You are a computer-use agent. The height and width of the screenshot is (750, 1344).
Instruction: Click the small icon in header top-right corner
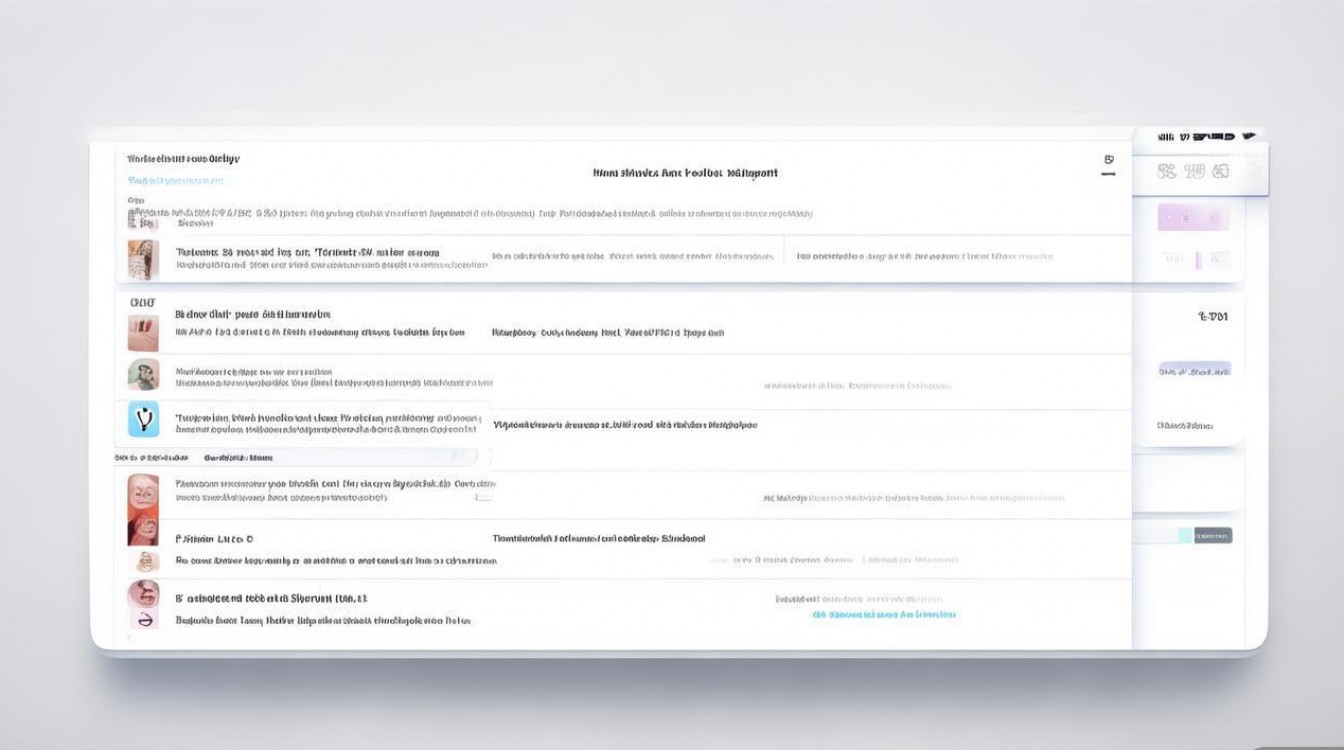(1108, 159)
